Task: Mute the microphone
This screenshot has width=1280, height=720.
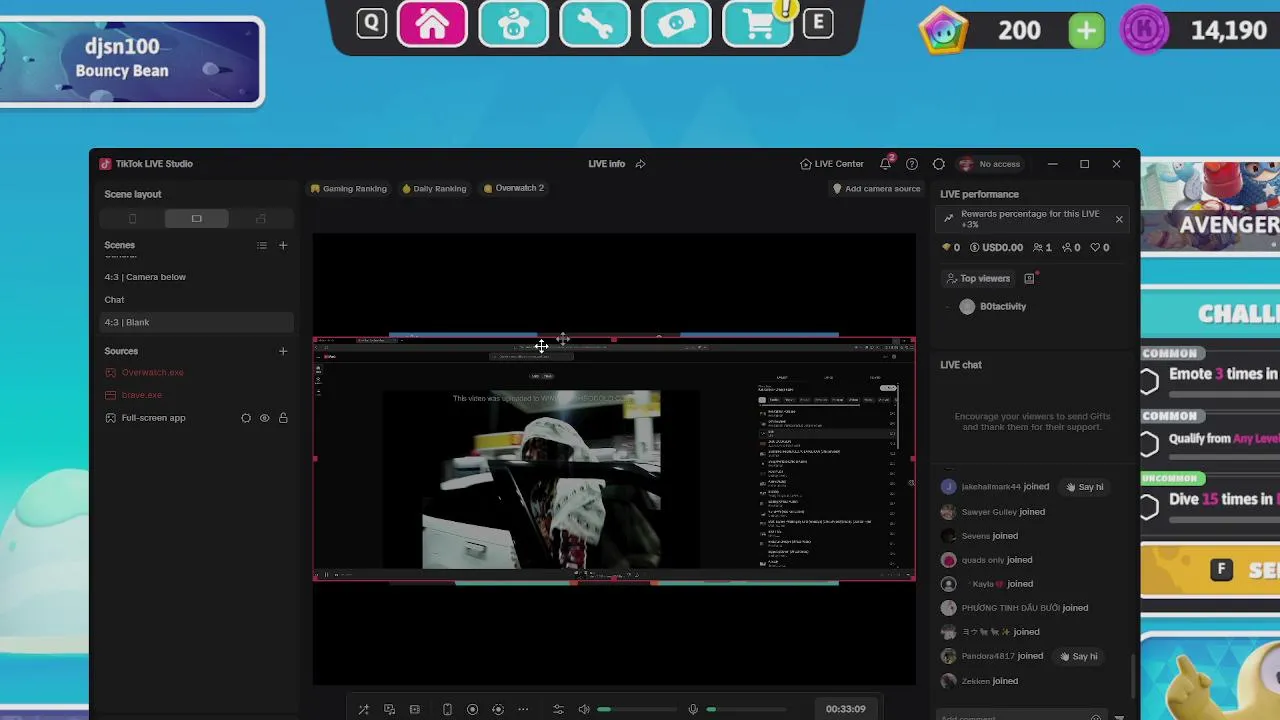Action: point(693,709)
